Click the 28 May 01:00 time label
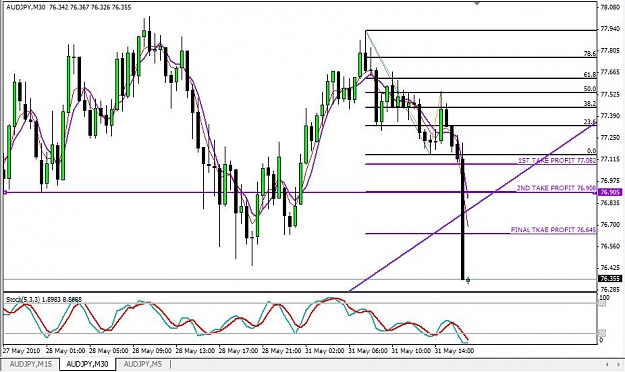625x372 pixels. pyautogui.click(x=65, y=351)
